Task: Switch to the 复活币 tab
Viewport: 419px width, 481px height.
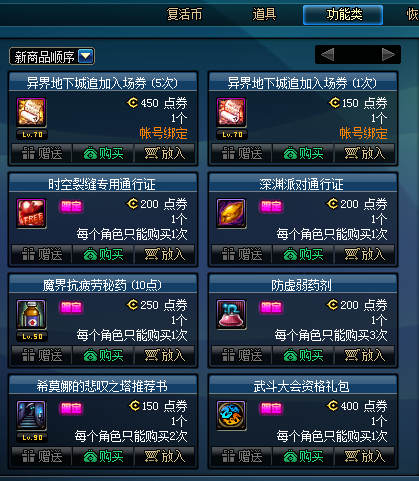Action: (x=184, y=15)
